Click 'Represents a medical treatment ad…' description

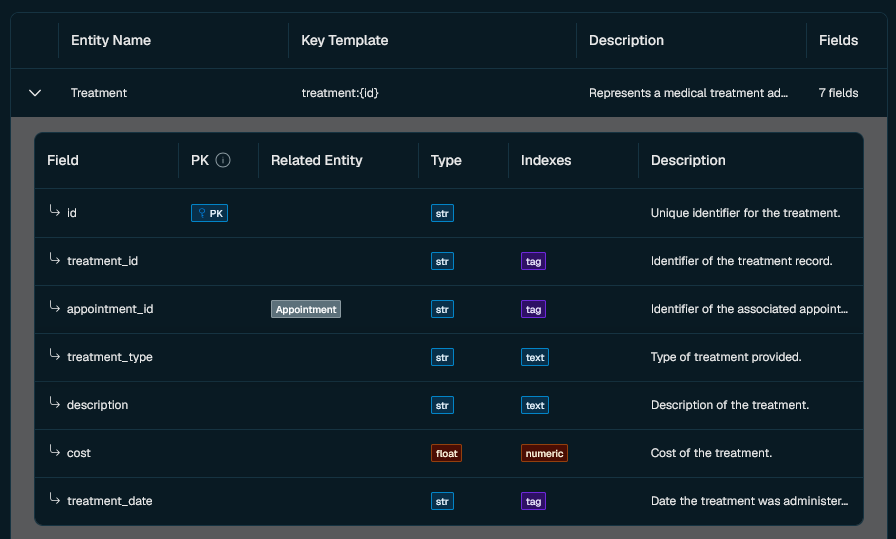tap(689, 93)
